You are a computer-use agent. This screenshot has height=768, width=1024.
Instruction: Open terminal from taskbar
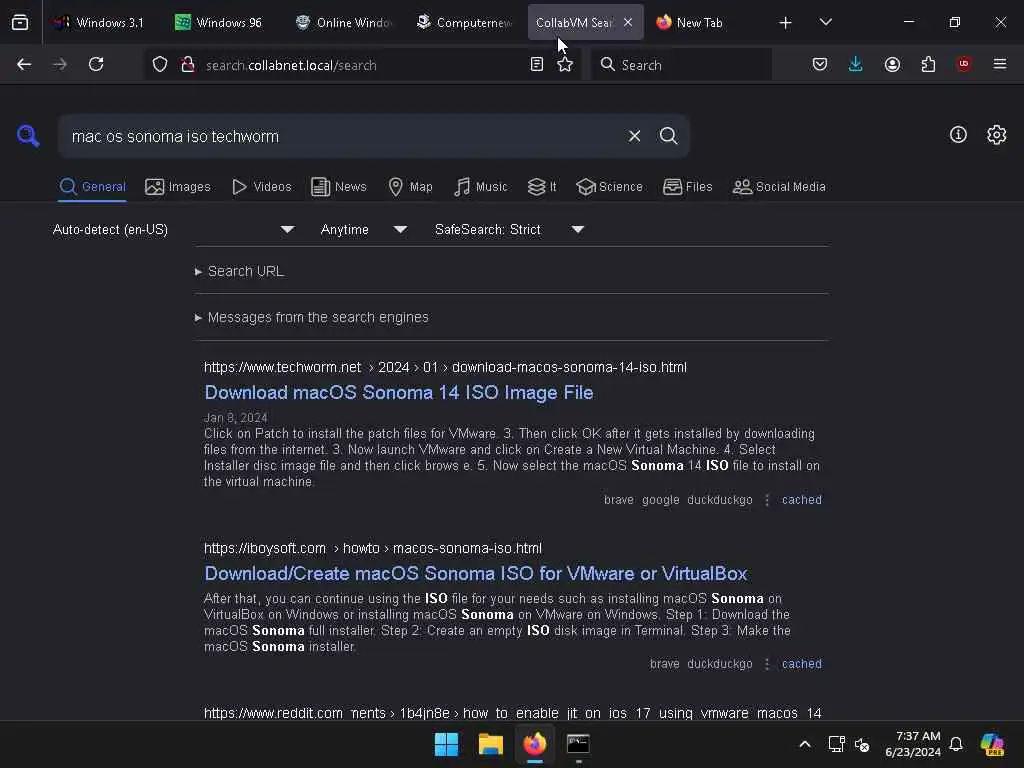tap(578, 744)
